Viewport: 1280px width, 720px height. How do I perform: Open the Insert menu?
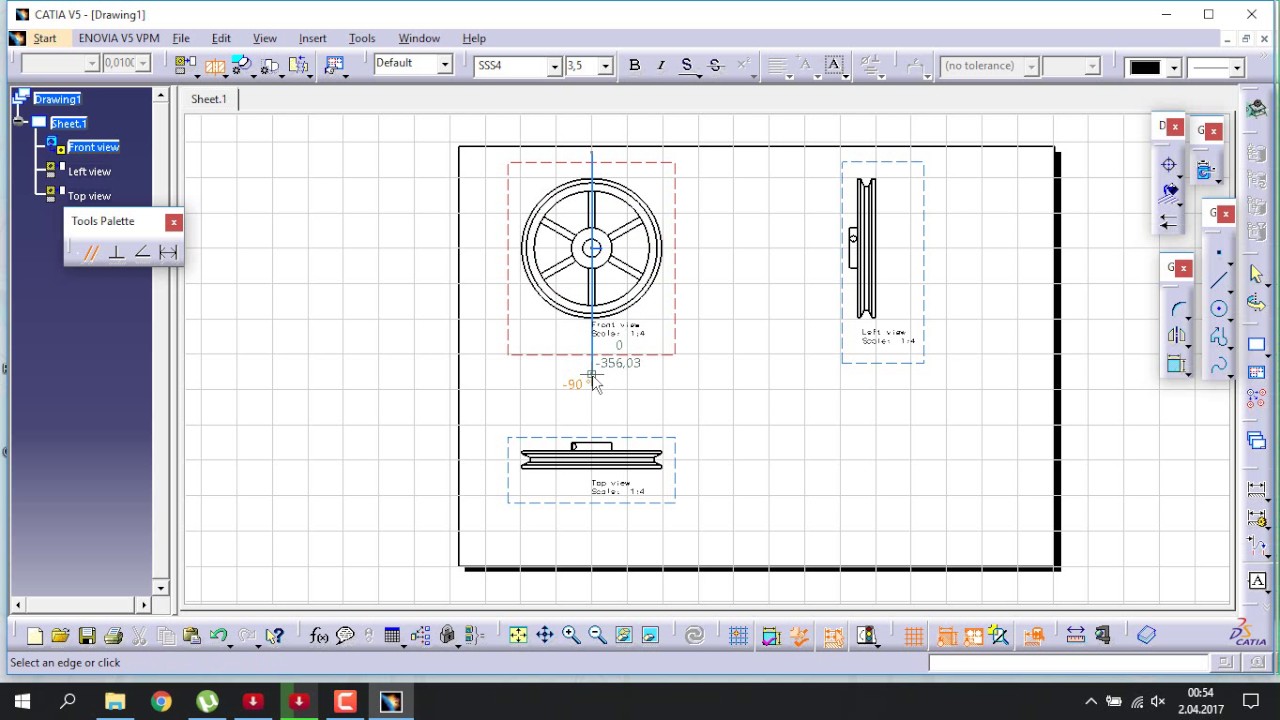coord(313,38)
